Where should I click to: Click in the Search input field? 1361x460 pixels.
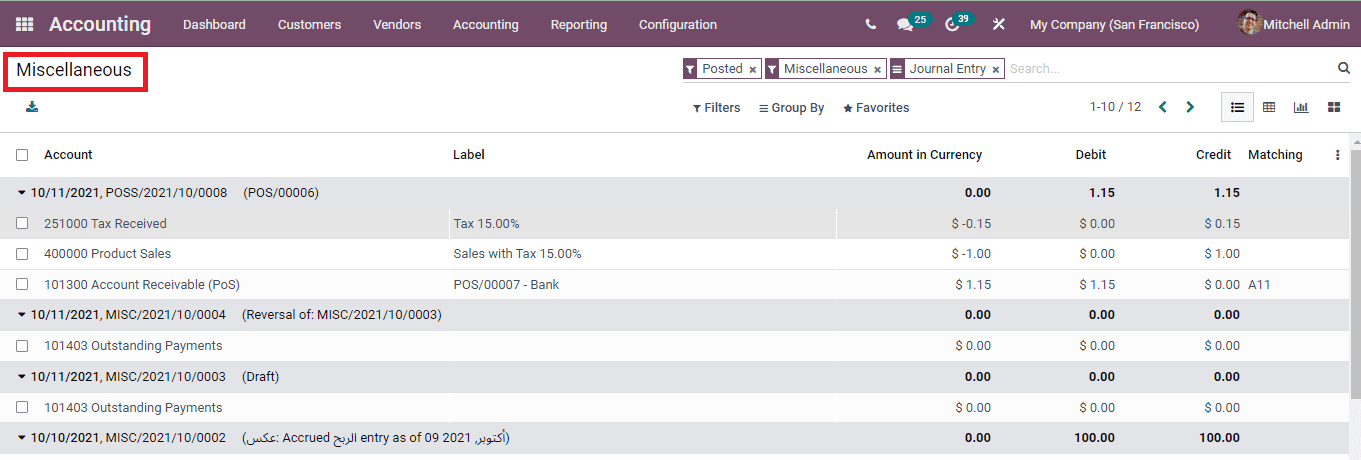click(x=1170, y=69)
